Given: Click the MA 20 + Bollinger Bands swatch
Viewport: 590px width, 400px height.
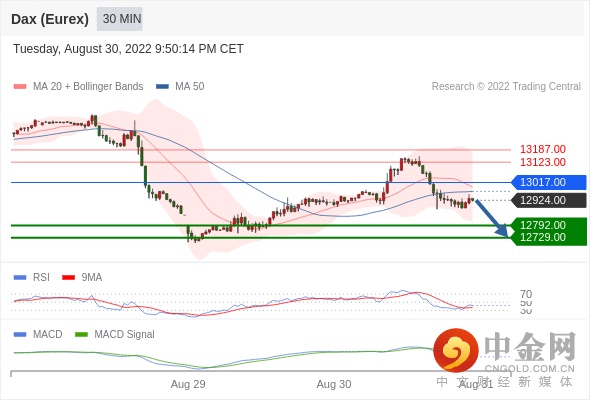Looking at the screenshot, I should [x=20, y=87].
